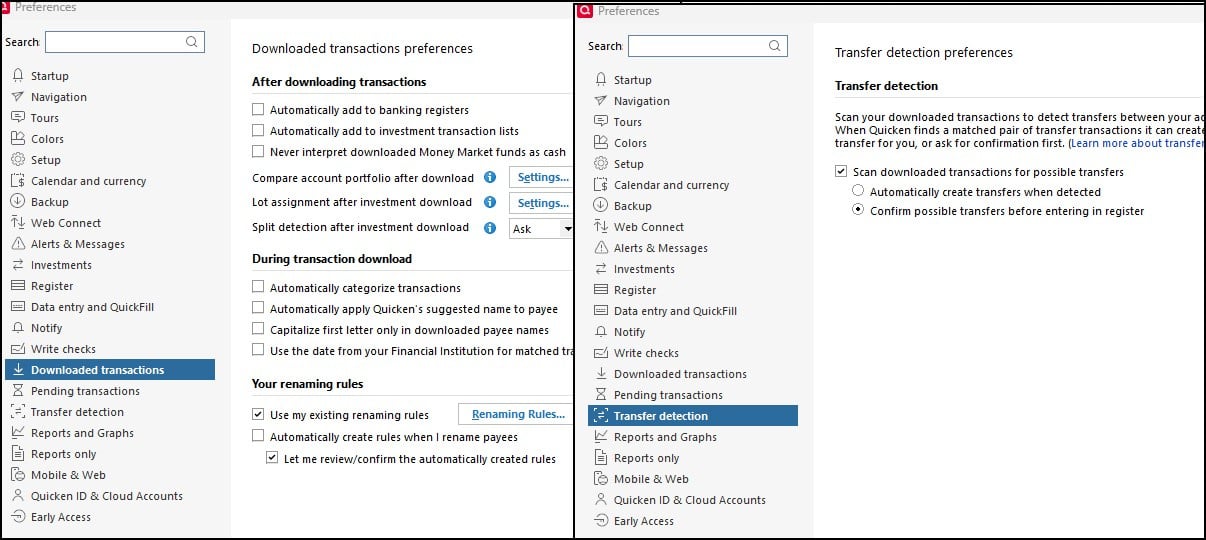Image resolution: width=1206 pixels, height=540 pixels.
Task: Enable Automatically create rules when I rename payees
Action: (x=258, y=437)
